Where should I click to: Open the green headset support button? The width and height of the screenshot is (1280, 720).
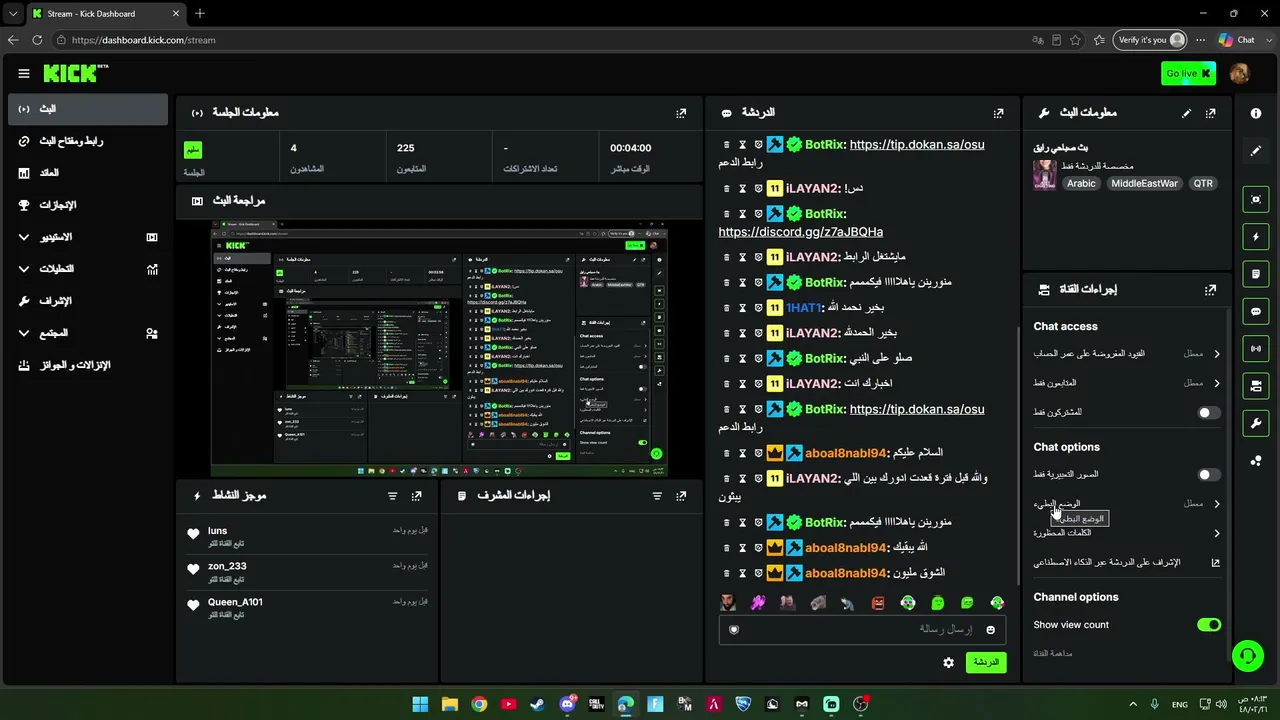[1247, 656]
